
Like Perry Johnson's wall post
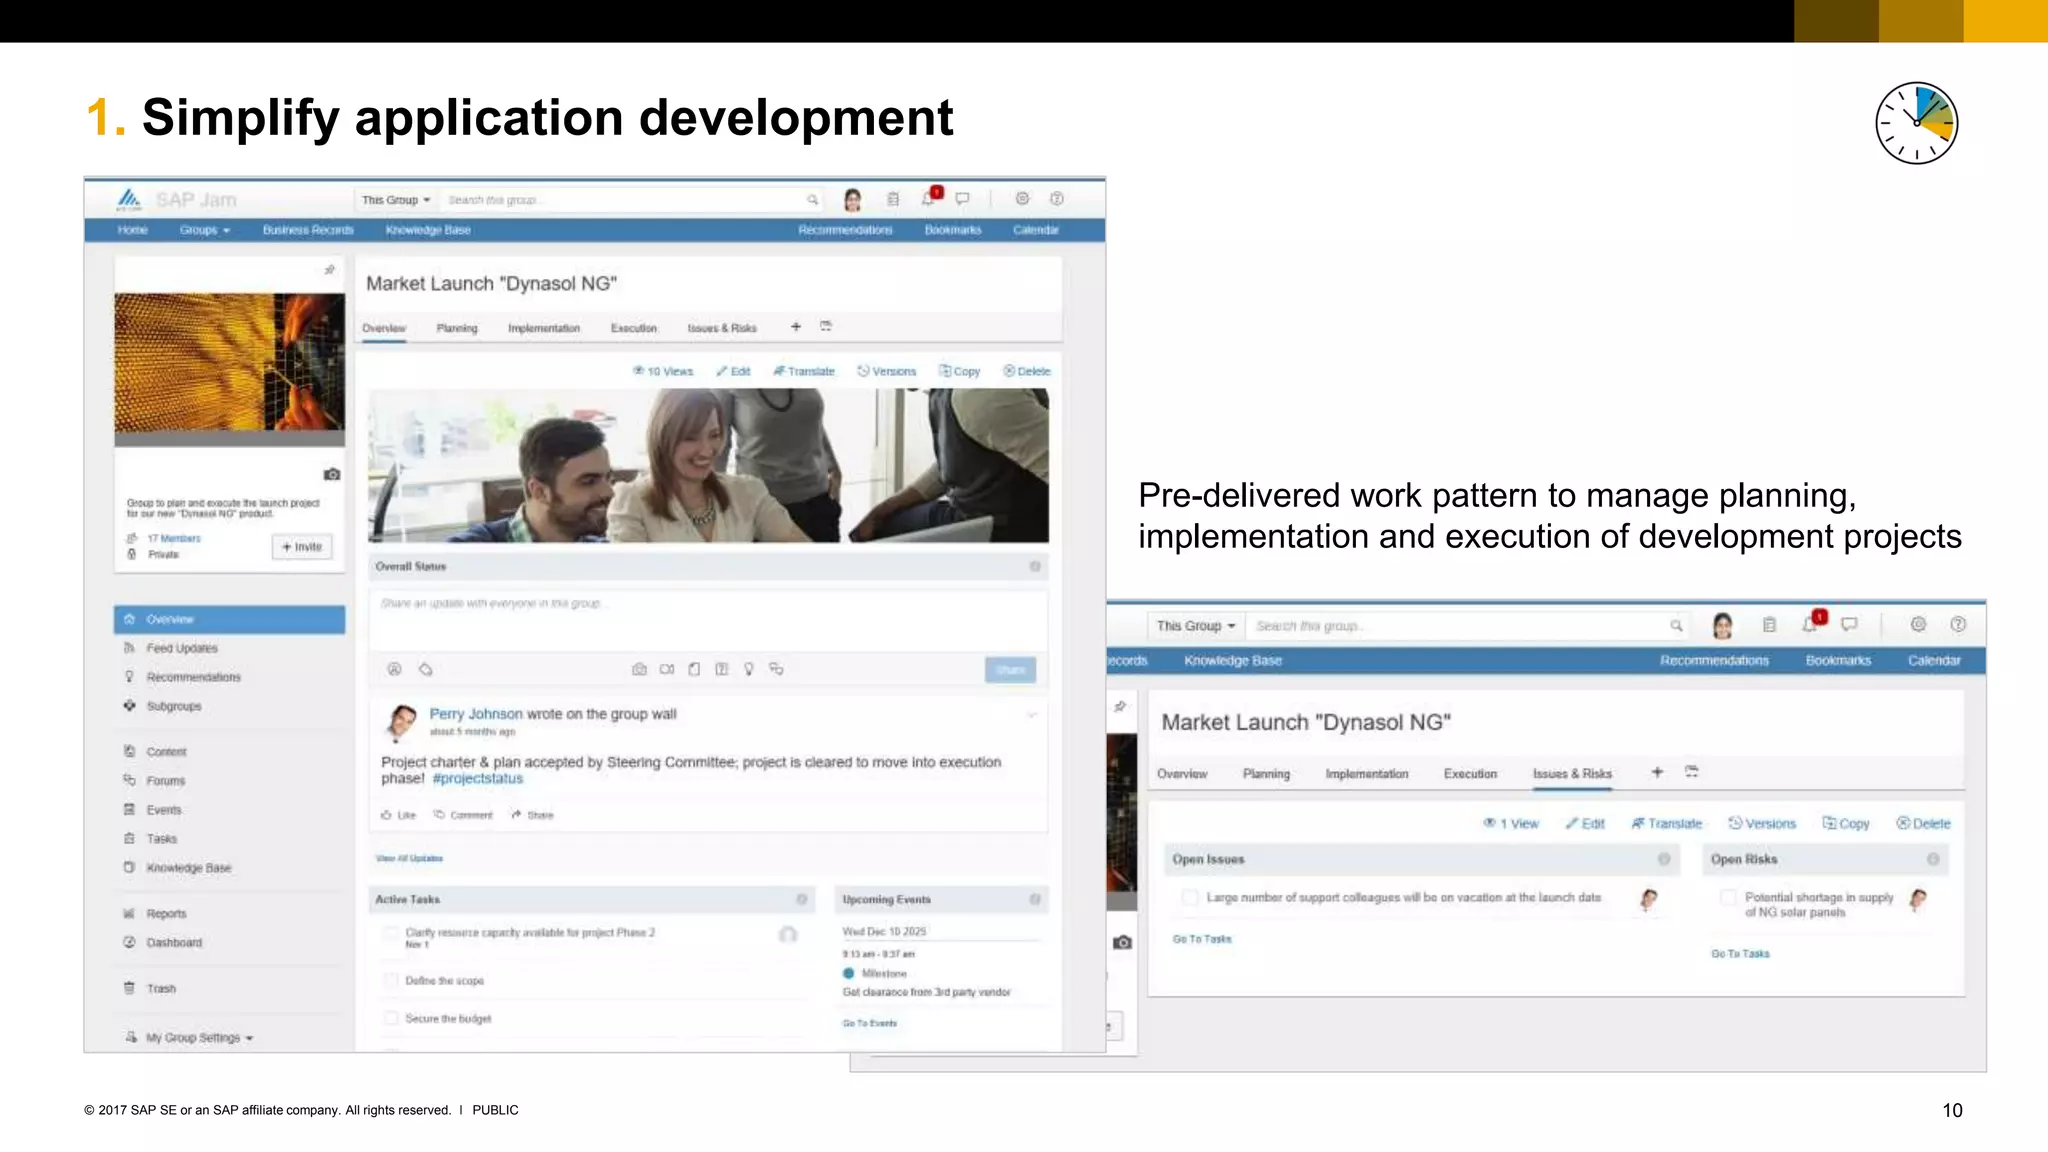(x=398, y=816)
